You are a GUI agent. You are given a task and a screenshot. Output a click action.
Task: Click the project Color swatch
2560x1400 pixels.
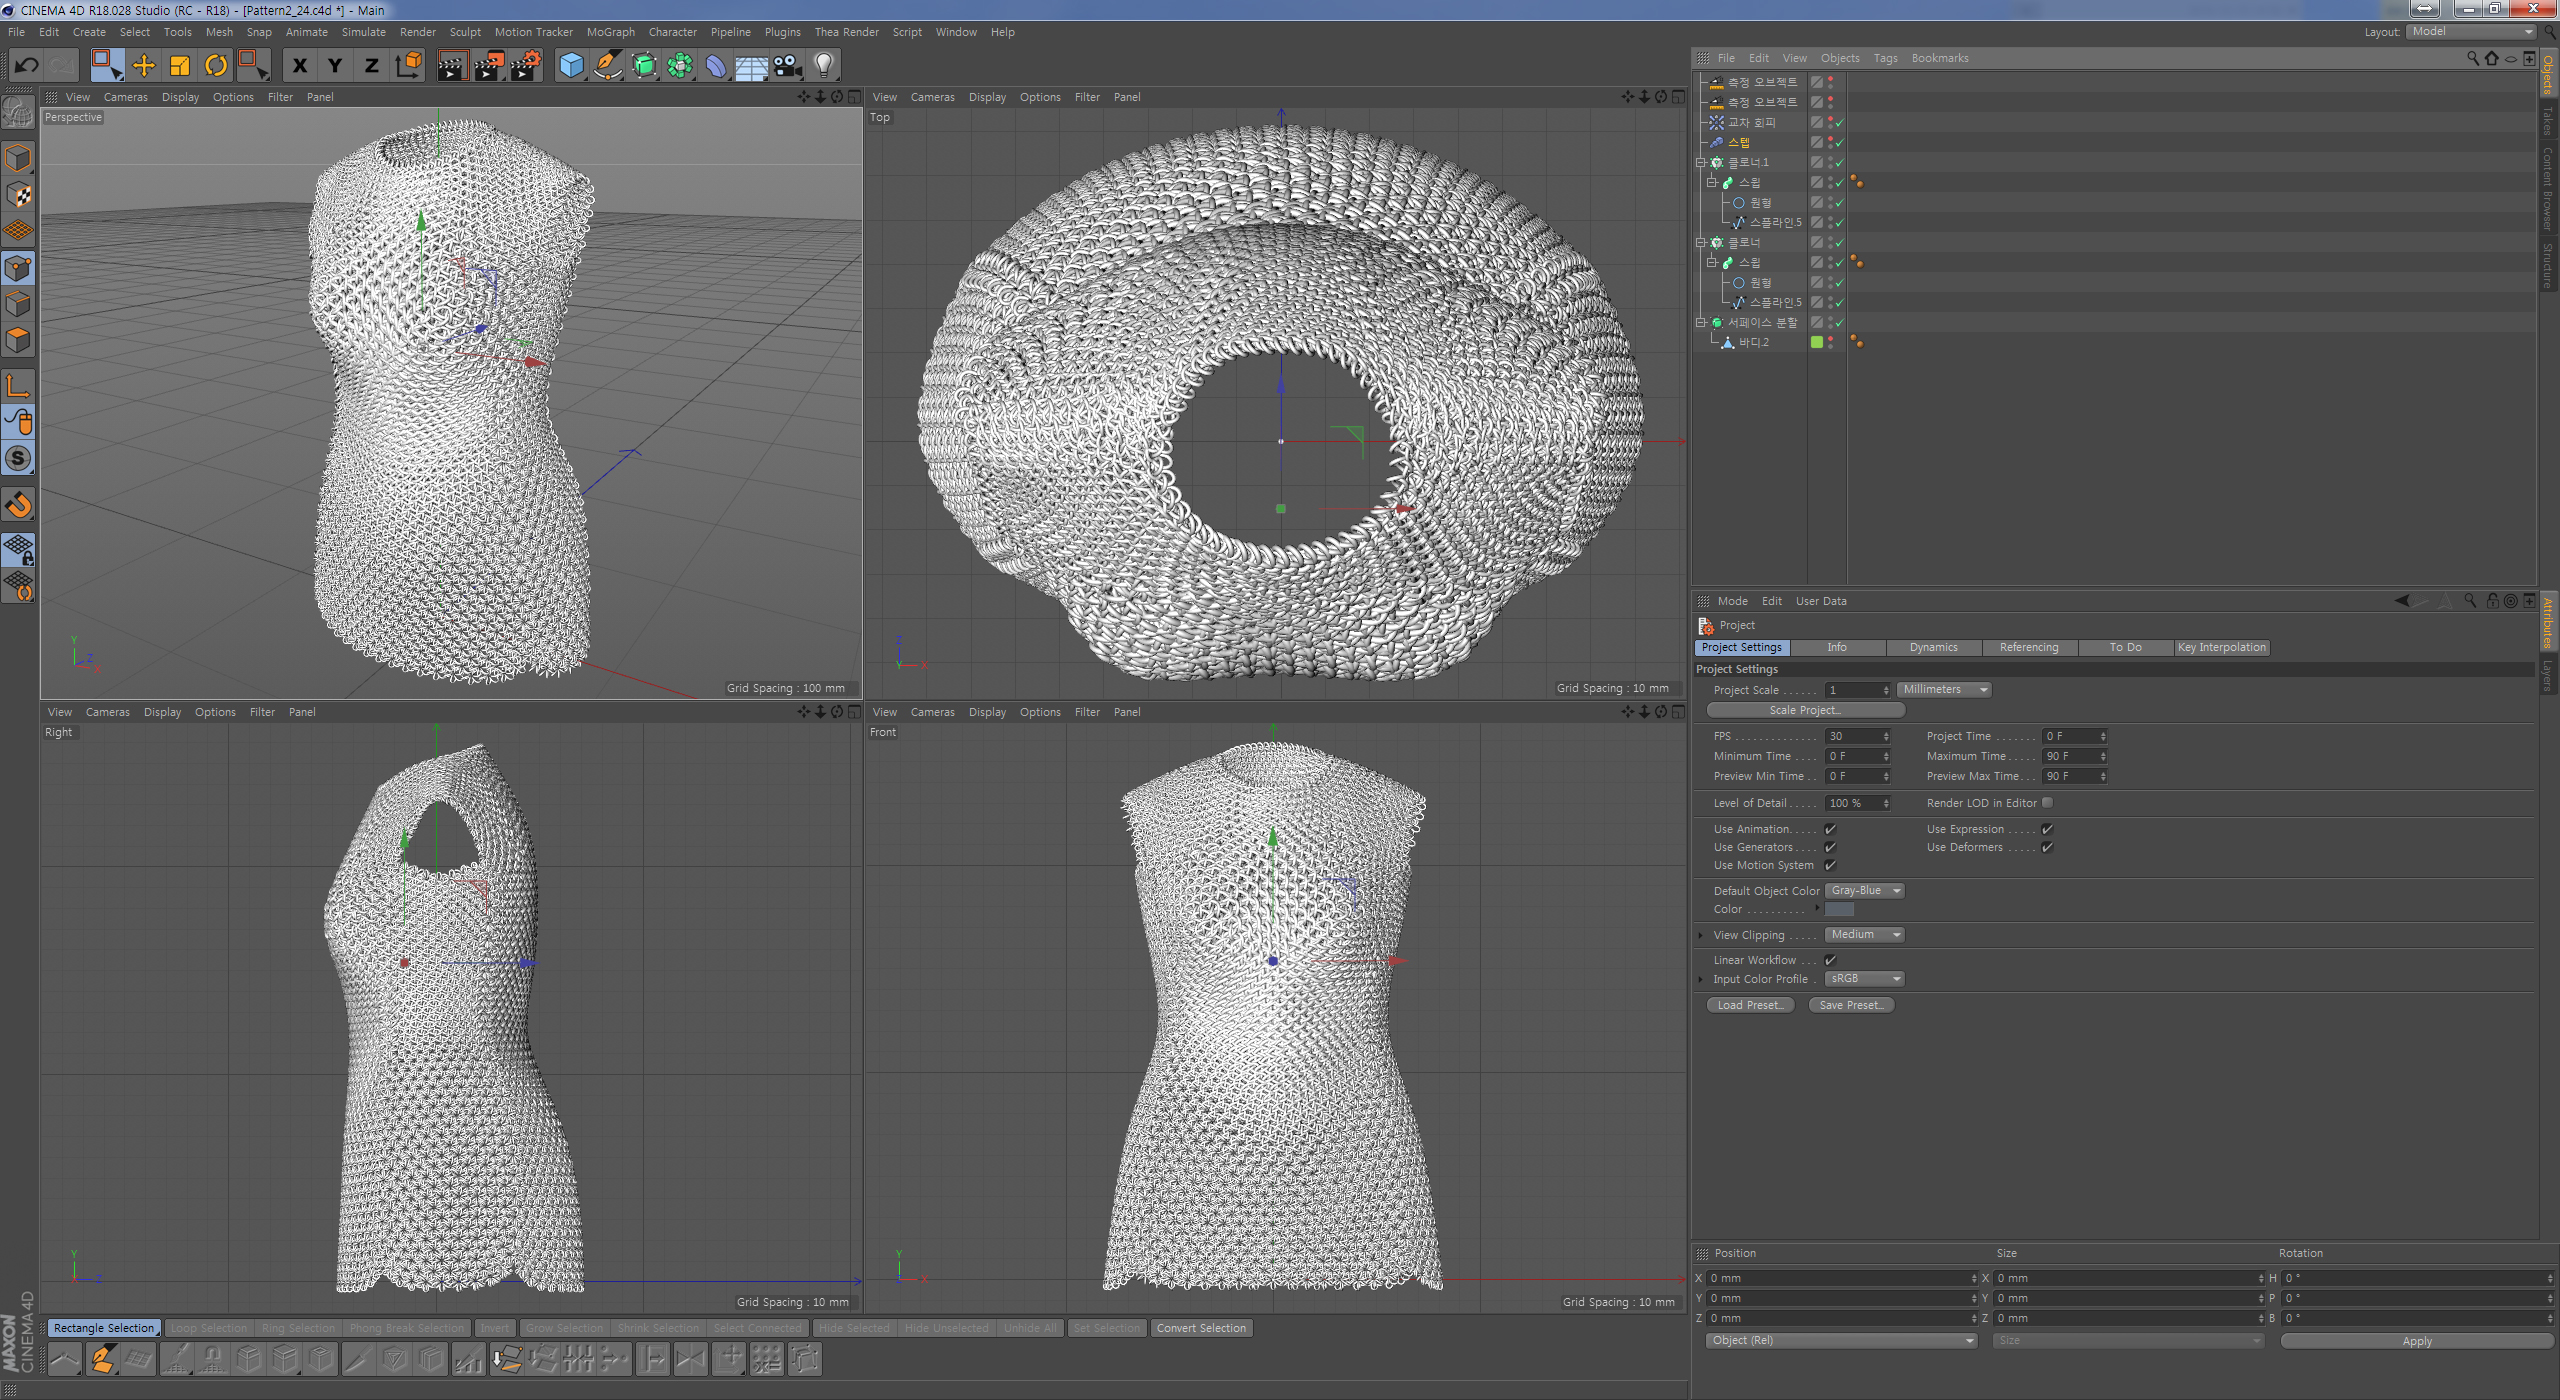click(1839, 909)
